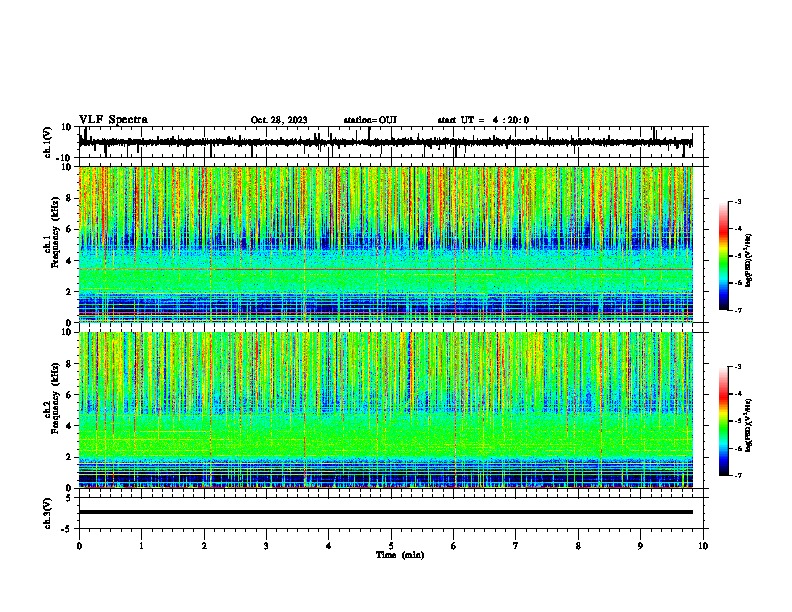Viewport: 792px width, 612px height.
Task: Click the "start UT = 4 : 20: 0" text
Action: (483, 120)
